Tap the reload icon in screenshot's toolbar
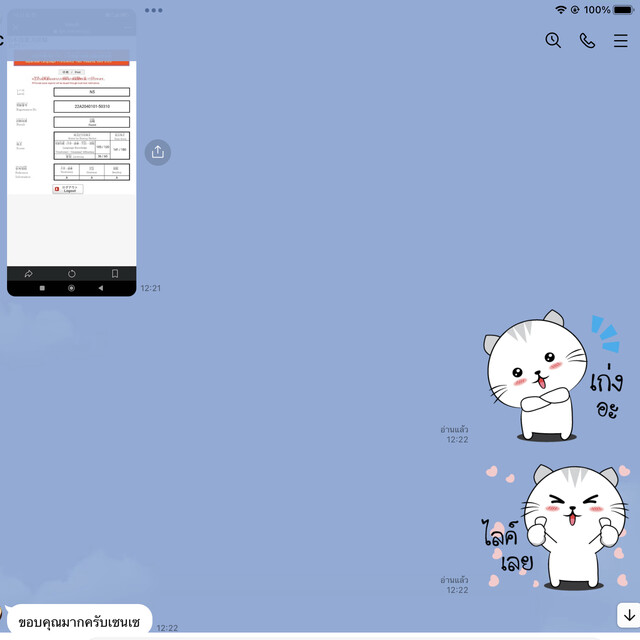The height and width of the screenshot is (640, 640). tap(72, 274)
